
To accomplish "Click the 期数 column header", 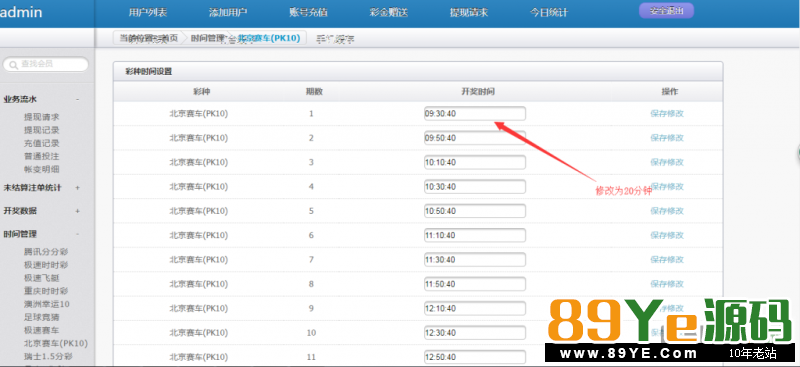I will [314, 92].
